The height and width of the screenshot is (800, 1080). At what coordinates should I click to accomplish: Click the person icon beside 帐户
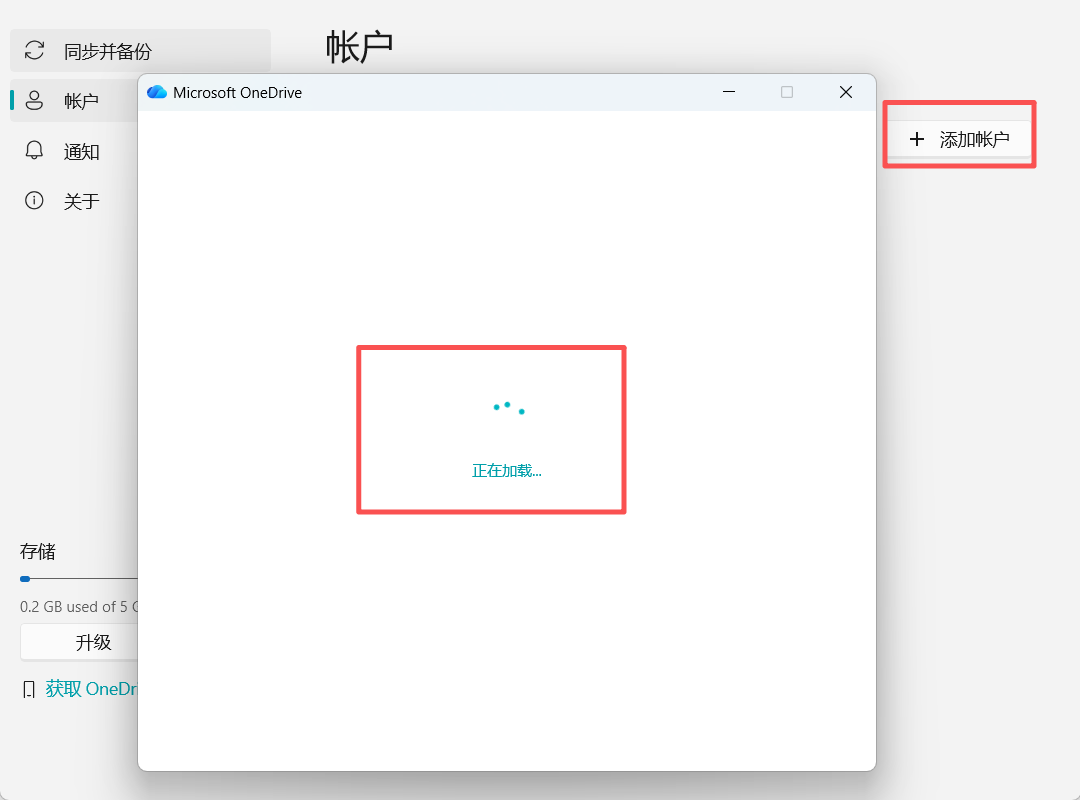(34, 101)
